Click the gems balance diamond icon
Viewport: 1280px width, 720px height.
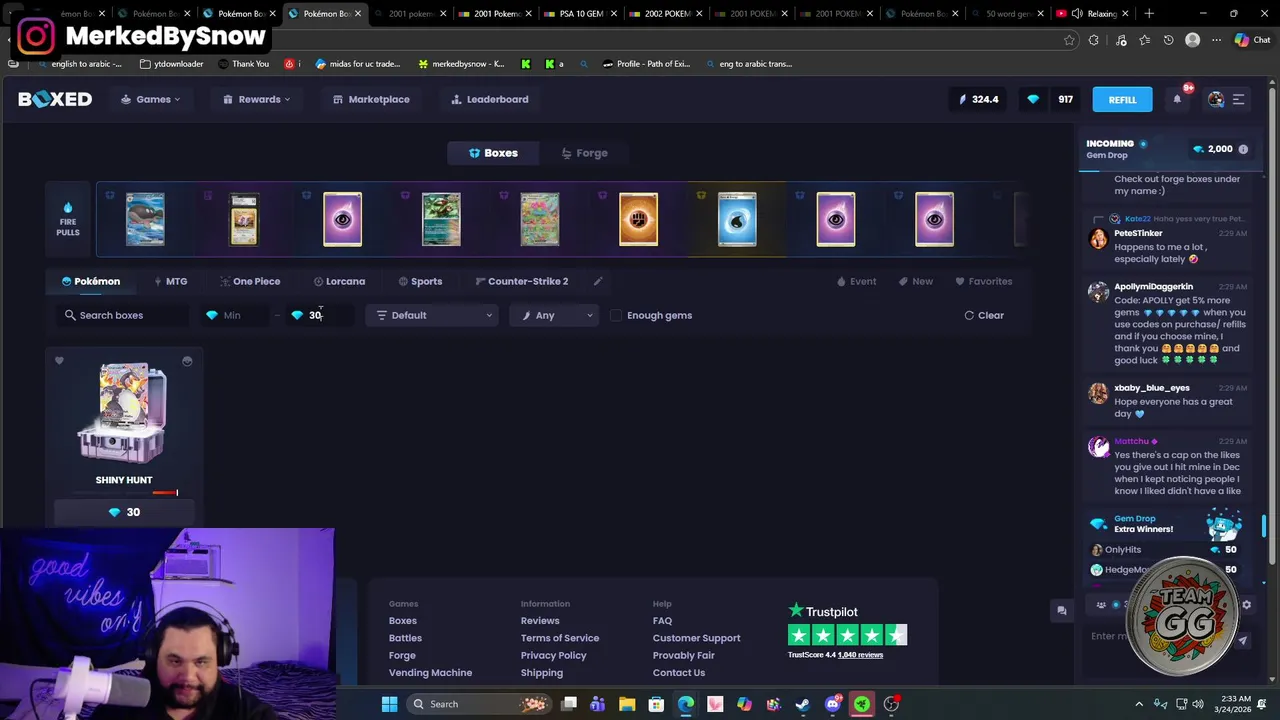tap(1033, 99)
